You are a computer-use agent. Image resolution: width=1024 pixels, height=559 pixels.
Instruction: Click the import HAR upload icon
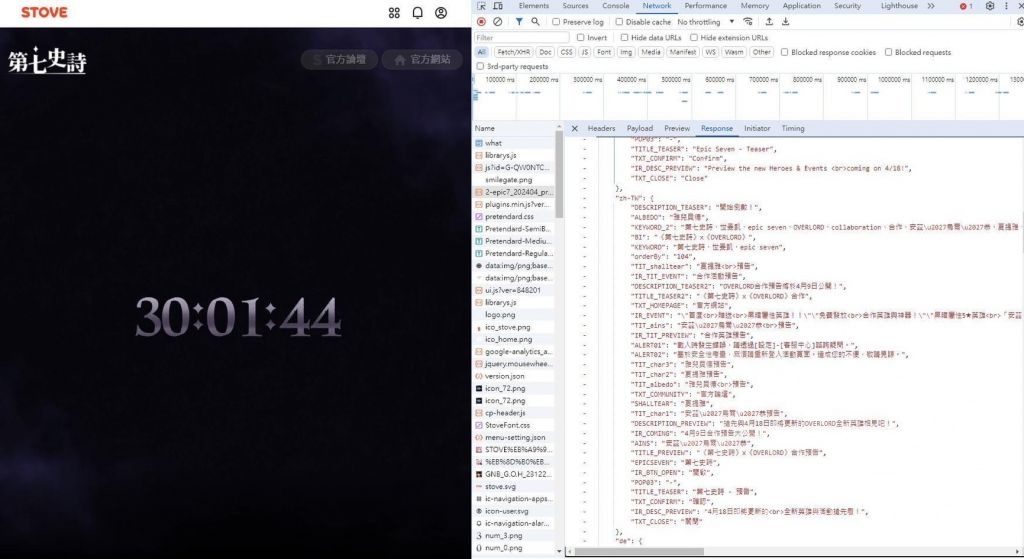click(x=771, y=21)
